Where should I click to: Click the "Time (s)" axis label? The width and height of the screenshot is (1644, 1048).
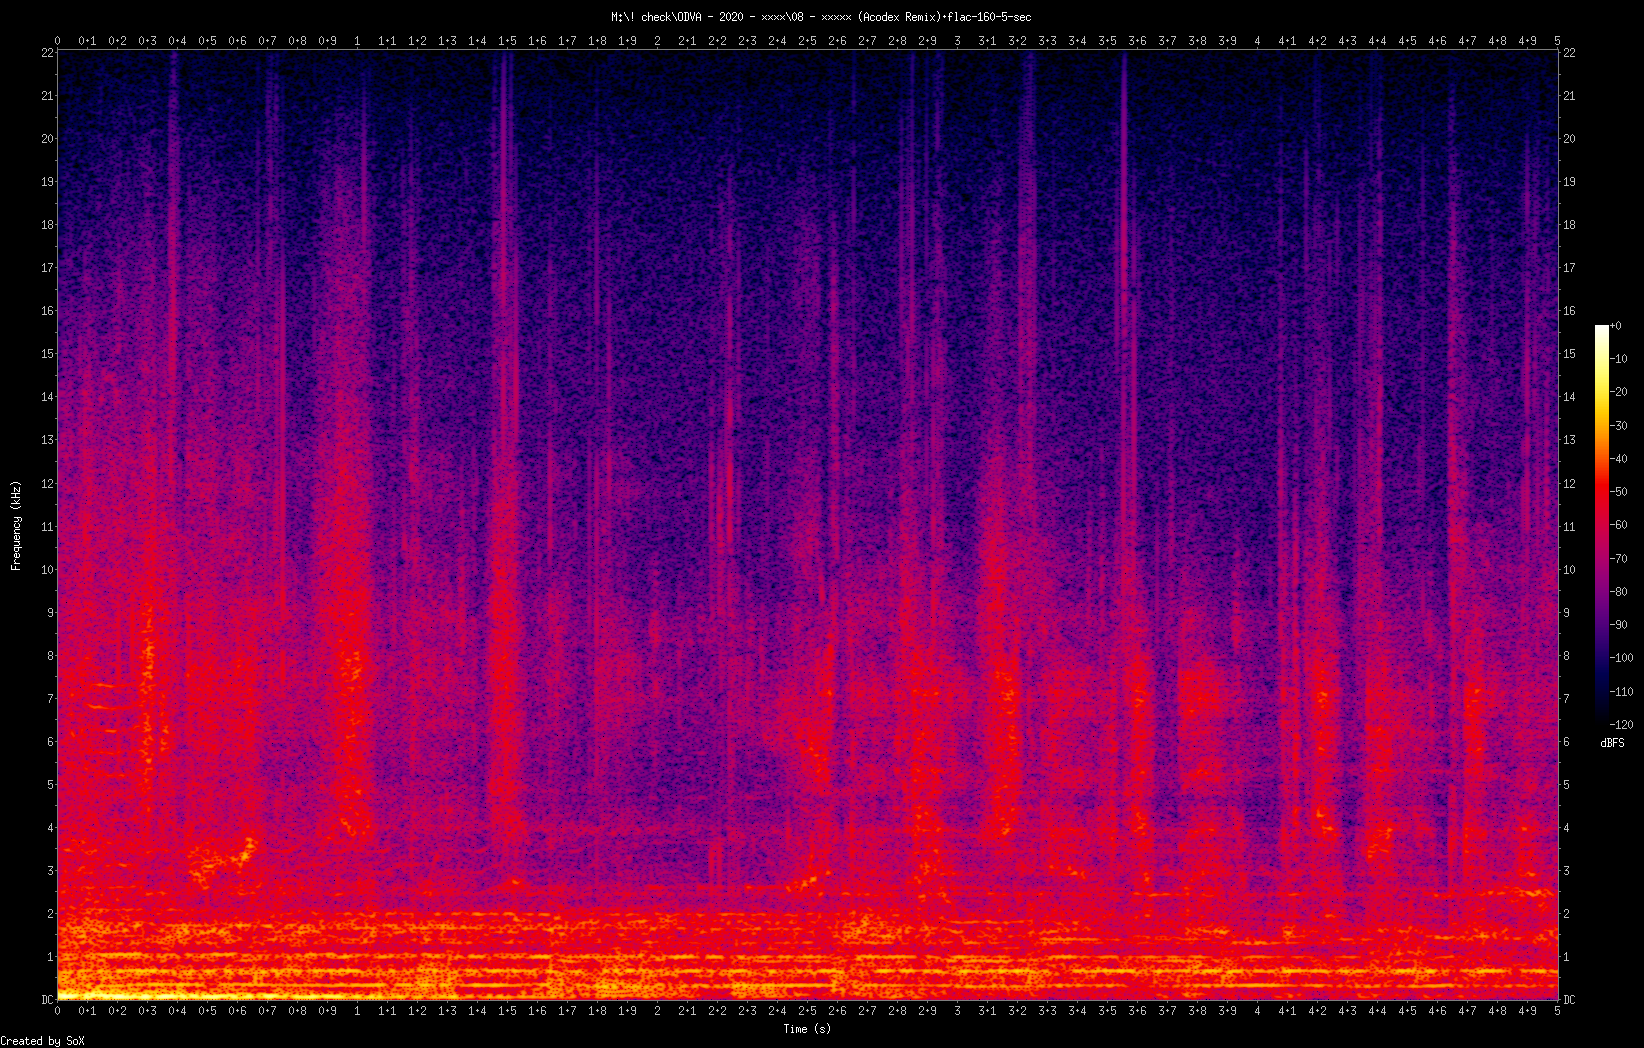pyautogui.click(x=807, y=1029)
